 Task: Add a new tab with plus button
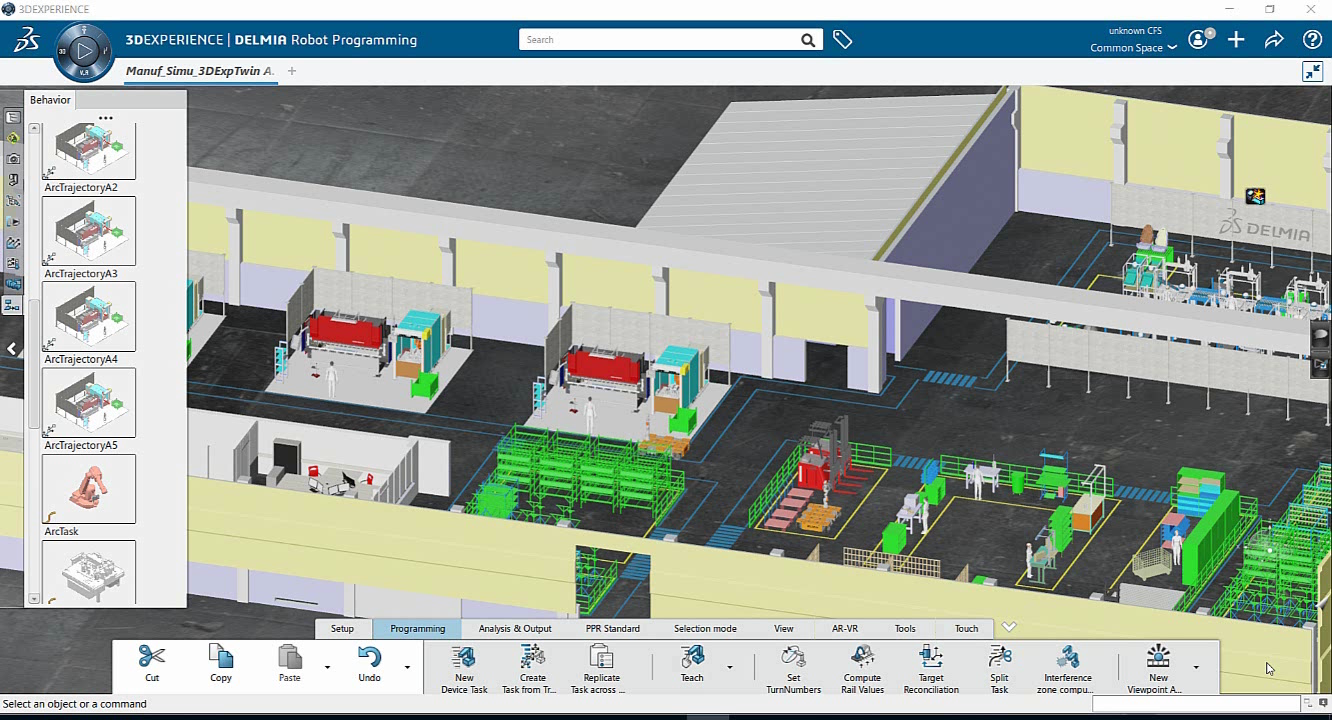coord(292,71)
